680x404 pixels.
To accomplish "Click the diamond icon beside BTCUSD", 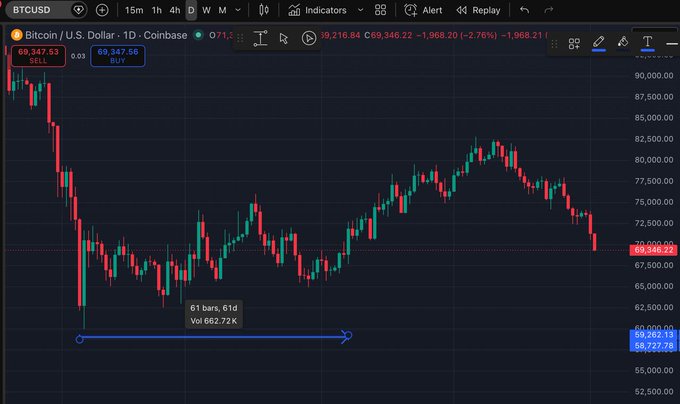I will pos(78,10).
